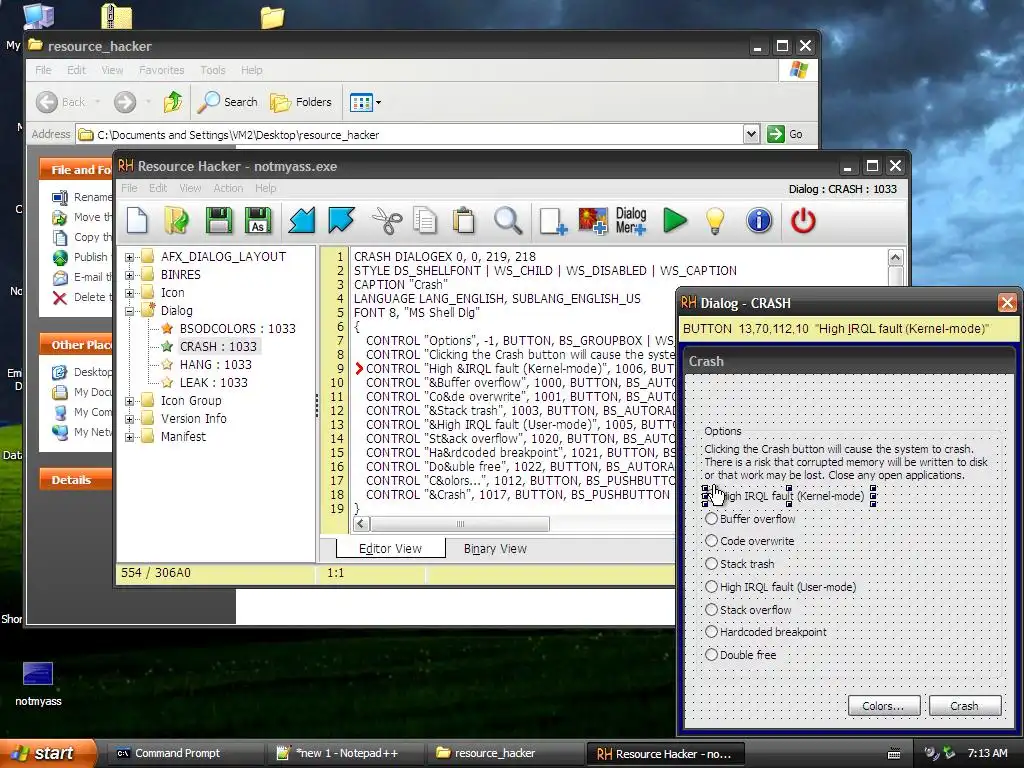
Task: Expand the AFX_DIALOG_LAYOUT tree node
Action: click(x=129, y=257)
